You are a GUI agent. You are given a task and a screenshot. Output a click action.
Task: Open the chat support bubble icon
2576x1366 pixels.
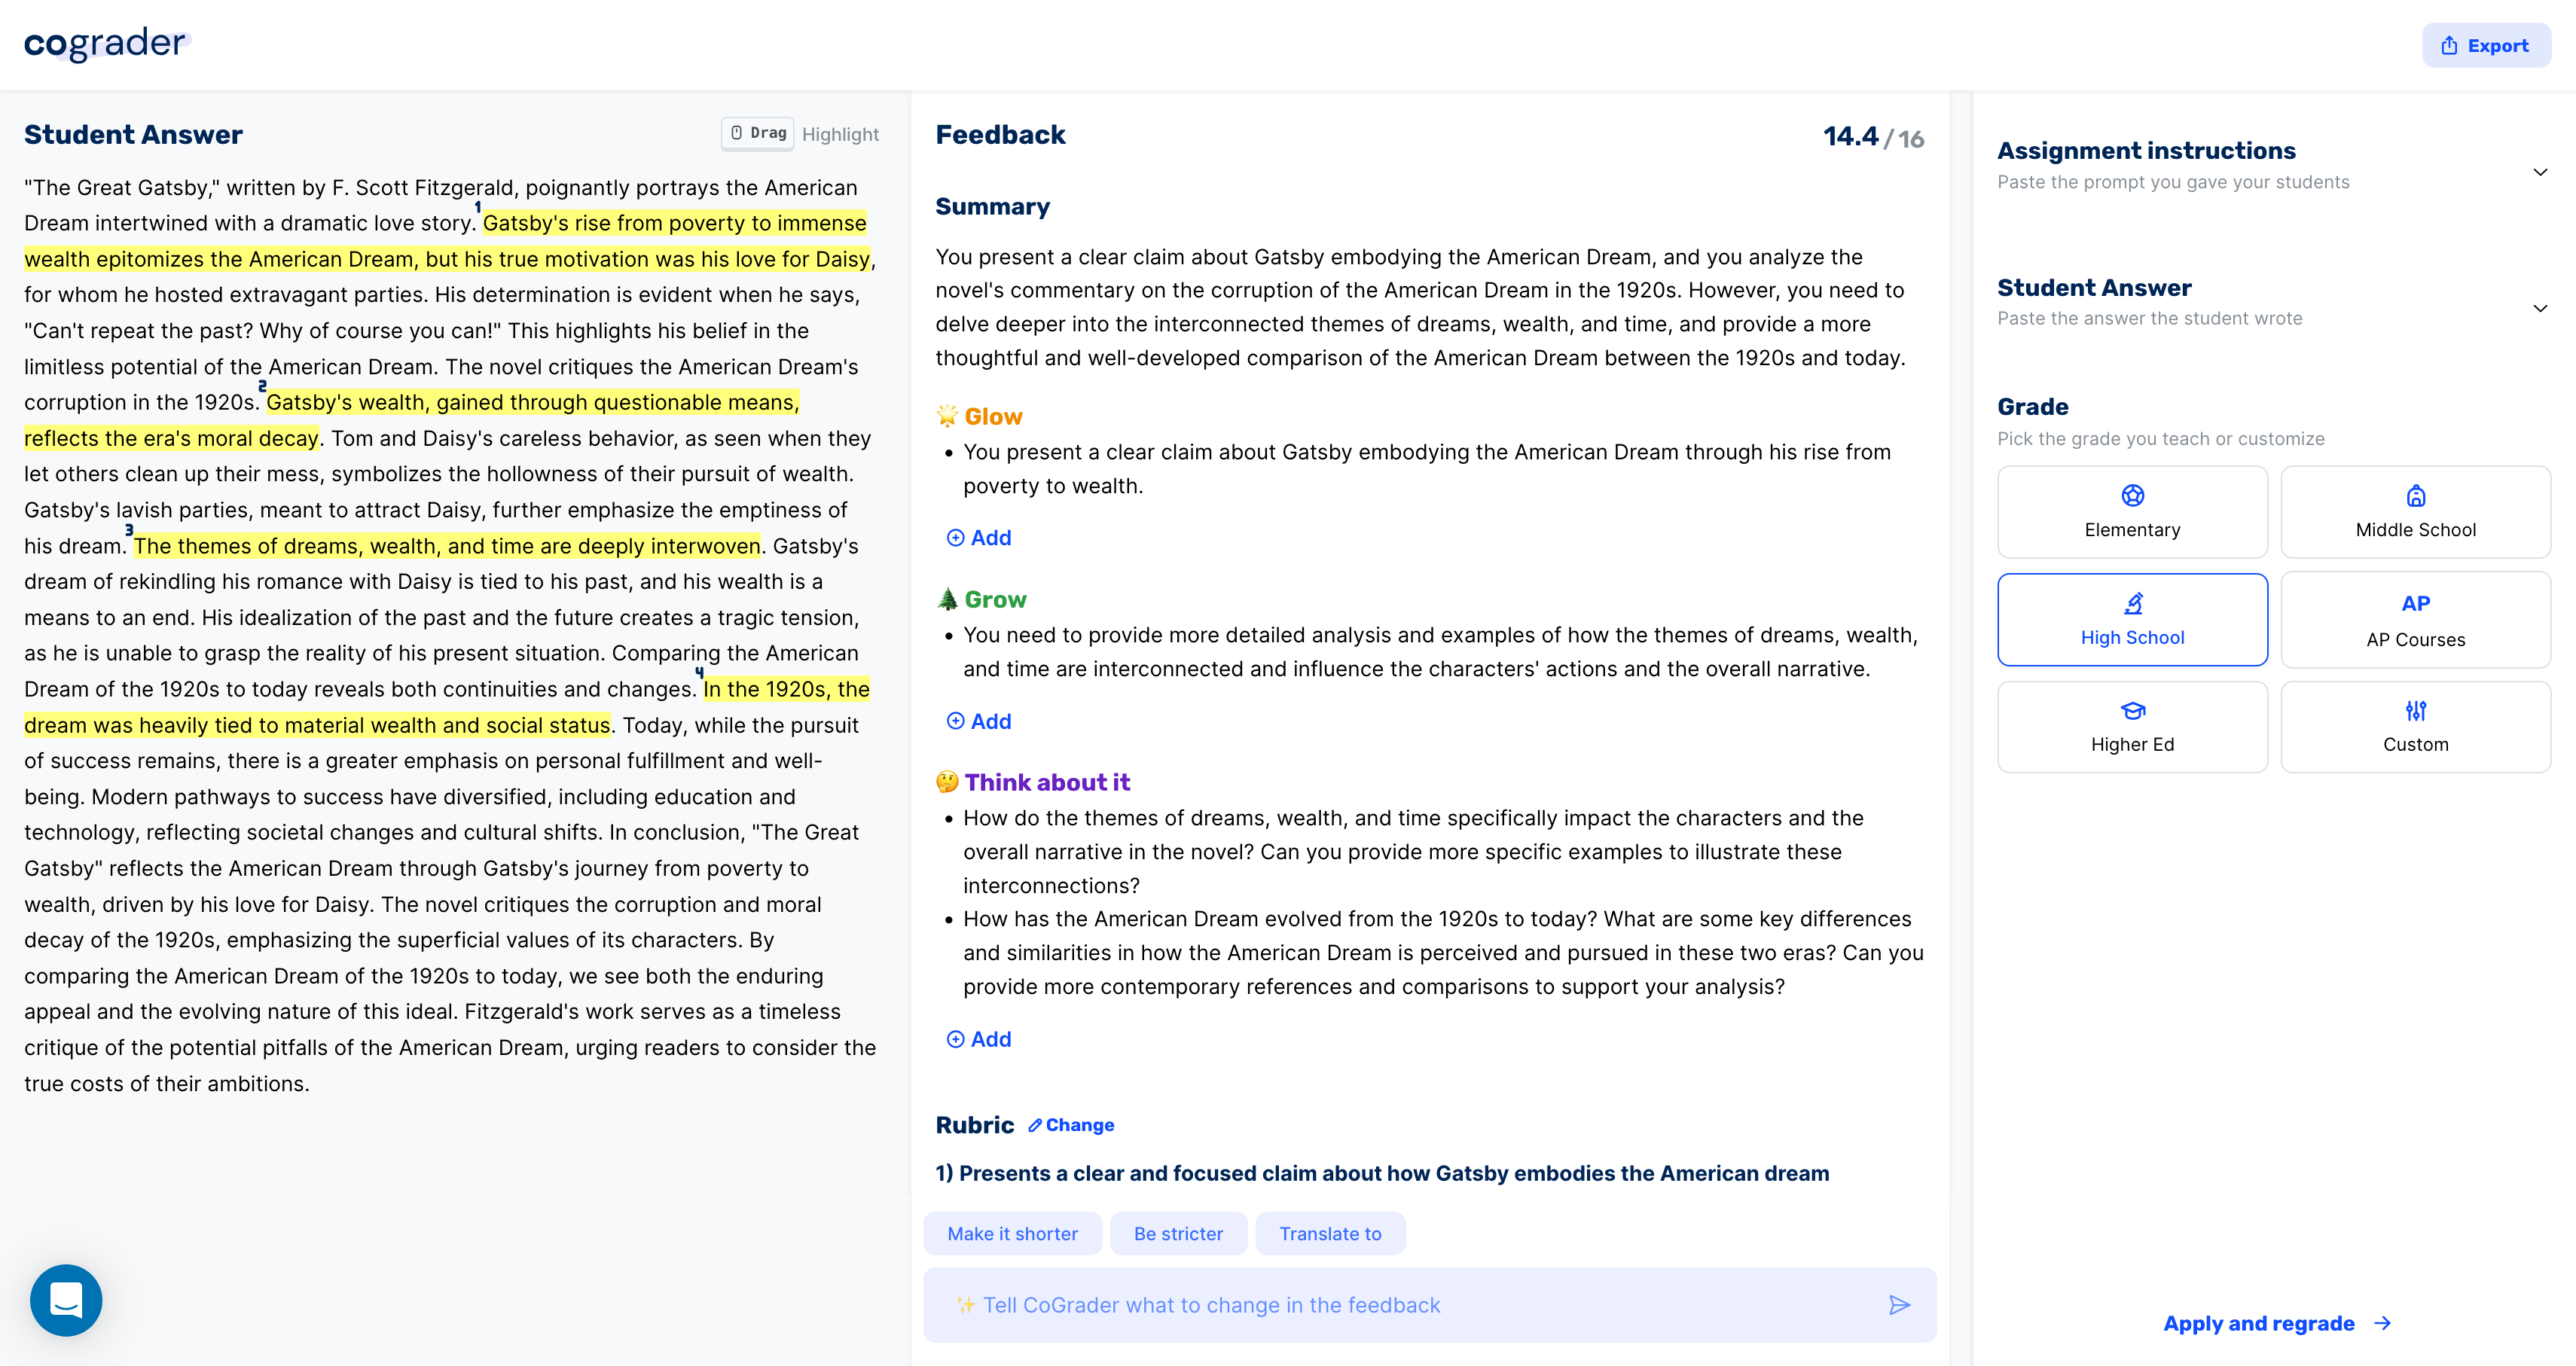(66, 1300)
